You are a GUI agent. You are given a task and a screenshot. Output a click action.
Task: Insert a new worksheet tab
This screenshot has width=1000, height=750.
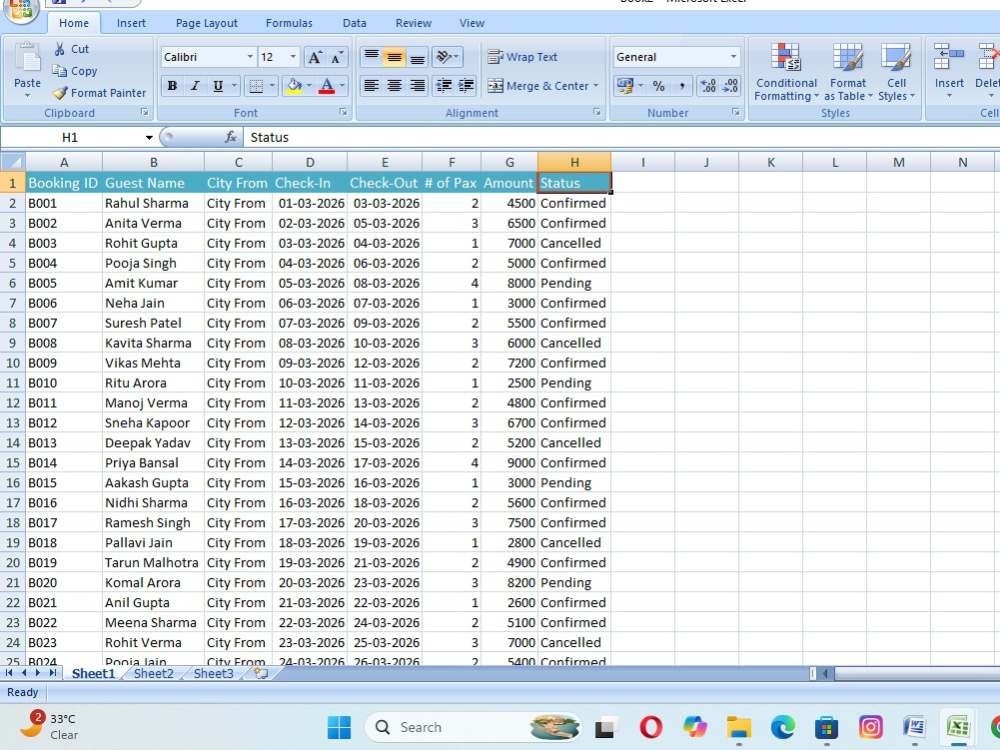(x=261, y=673)
